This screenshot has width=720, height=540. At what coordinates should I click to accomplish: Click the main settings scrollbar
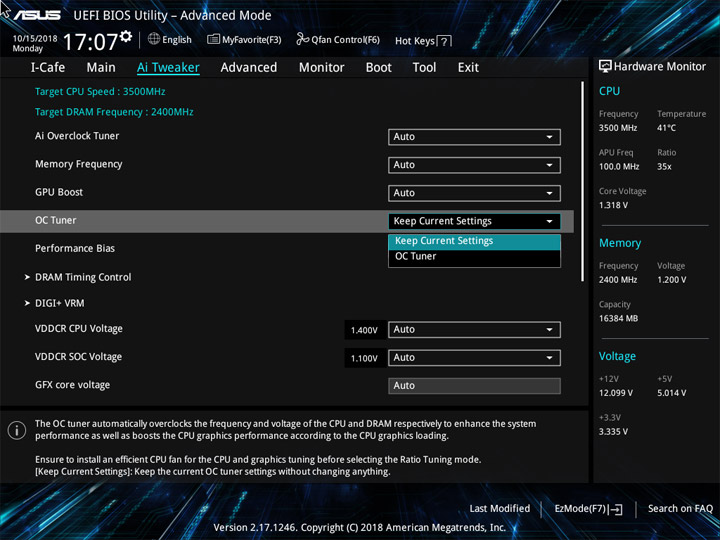[x=583, y=181]
